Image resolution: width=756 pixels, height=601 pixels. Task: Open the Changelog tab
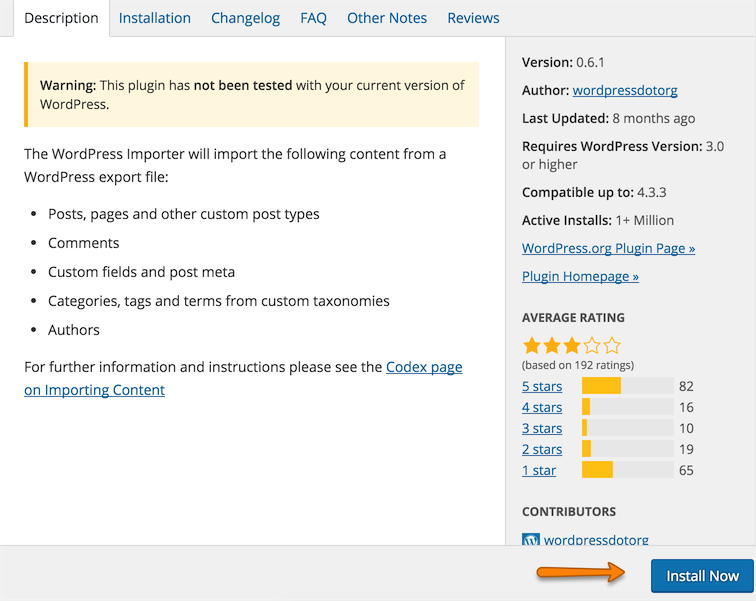click(245, 18)
